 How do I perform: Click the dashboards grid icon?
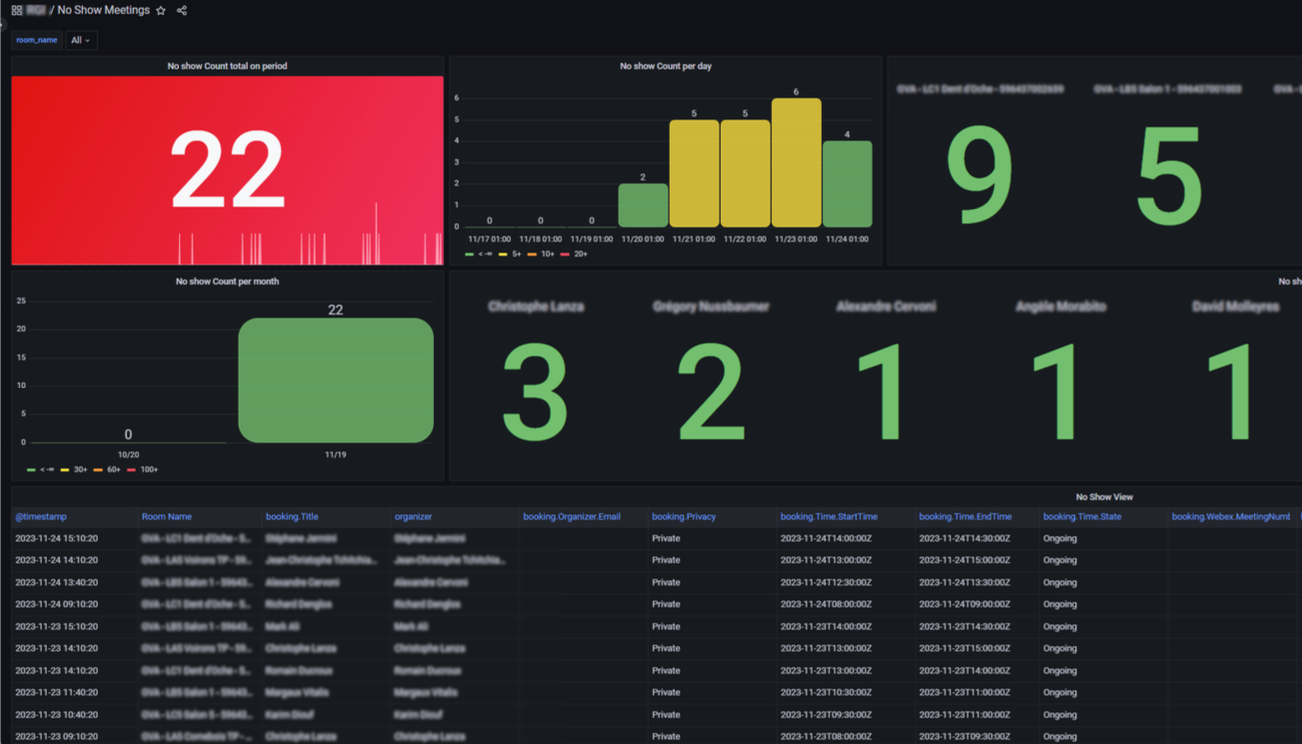(17, 11)
